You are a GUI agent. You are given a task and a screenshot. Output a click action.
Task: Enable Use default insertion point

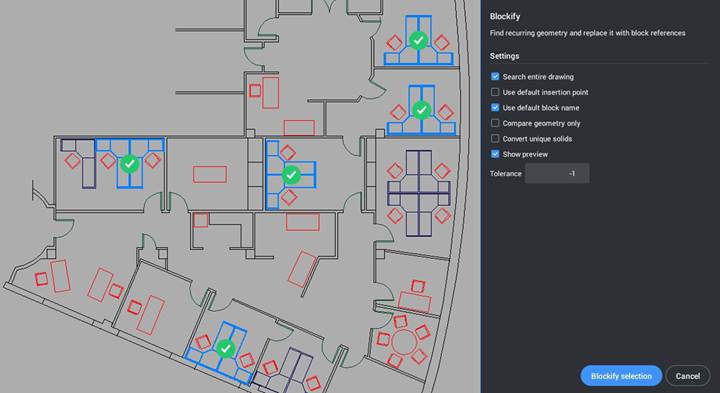[495, 92]
